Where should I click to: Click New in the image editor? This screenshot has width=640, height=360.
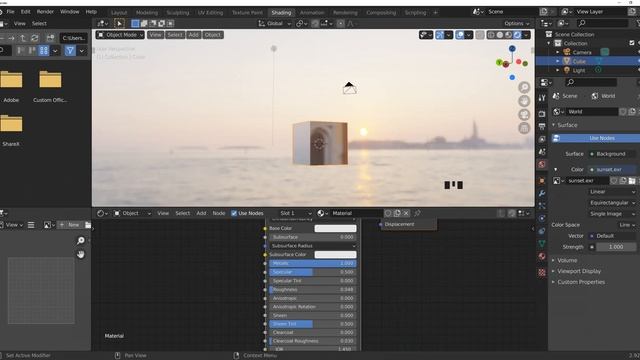(70, 225)
